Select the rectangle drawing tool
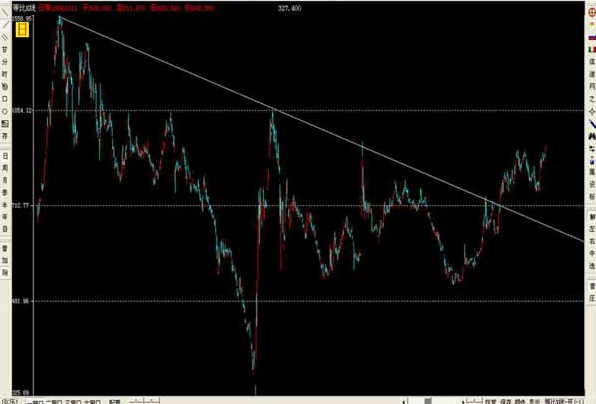This screenshot has height=404, width=596. (5, 99)
